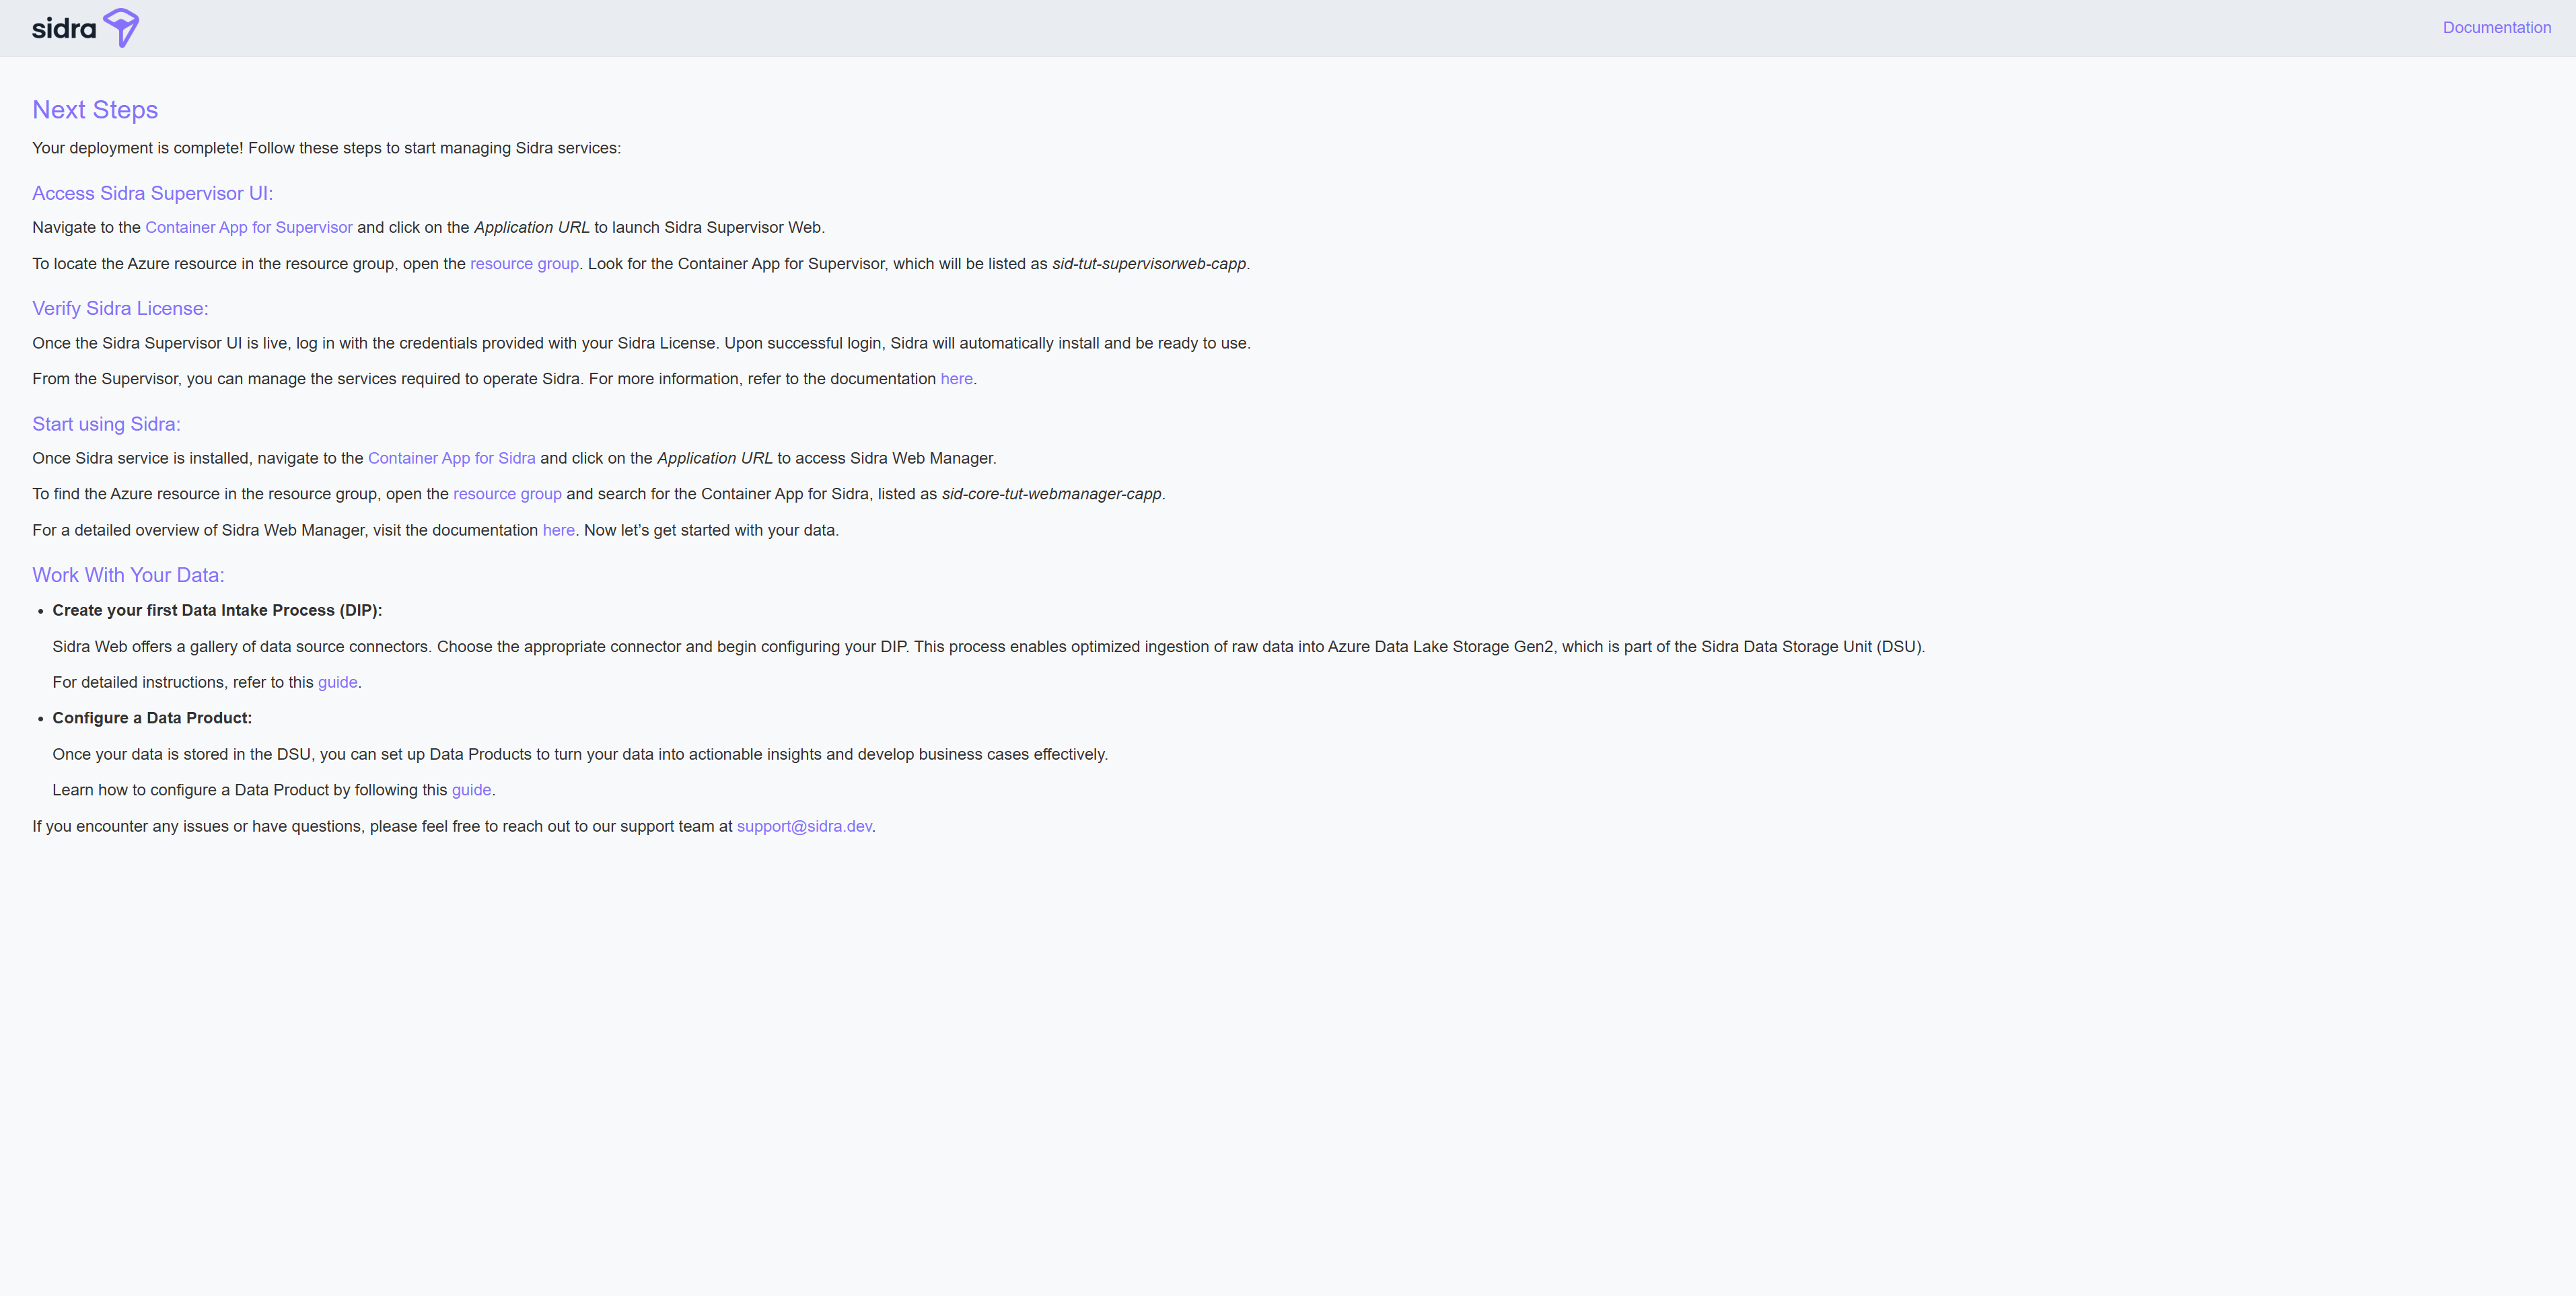Image resolution: width=2576 pixels, height=1296 pixels.
Task: Open the guide link for DIP instructions
Action: (x=337, y=682)
